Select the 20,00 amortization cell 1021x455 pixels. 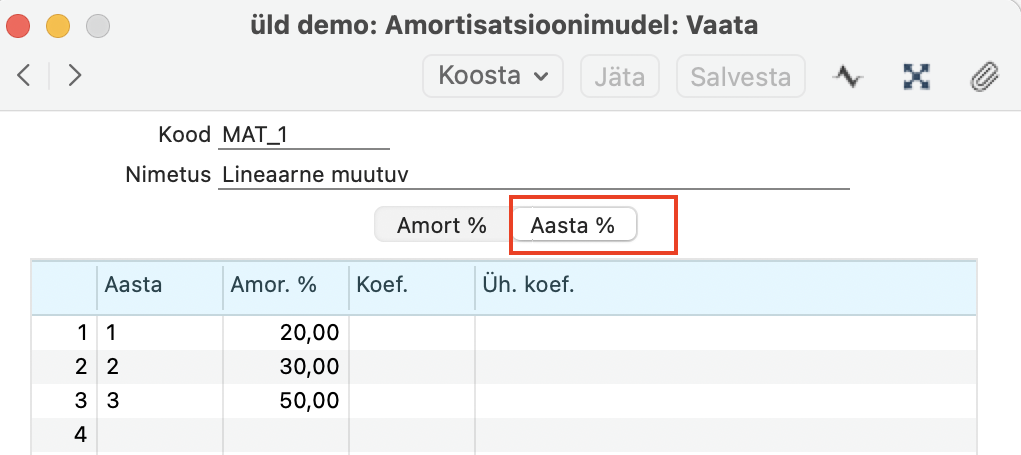tap(284, 332)
